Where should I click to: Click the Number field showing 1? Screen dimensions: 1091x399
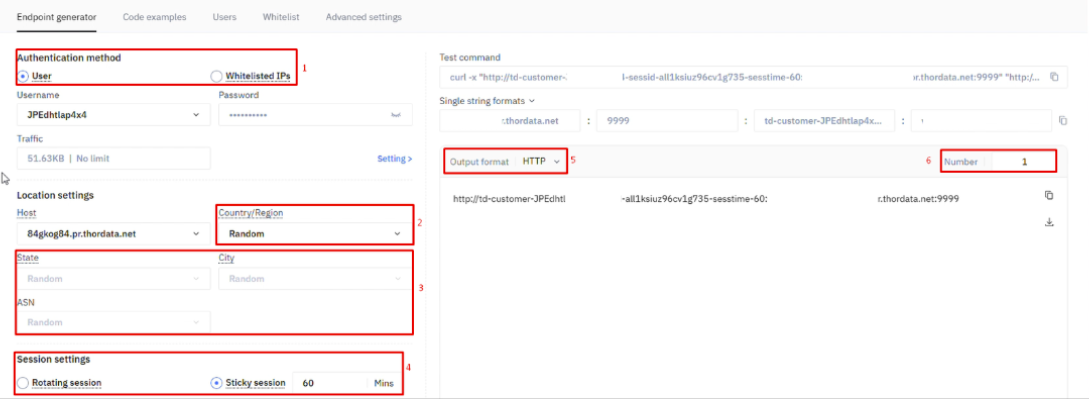(x=1023, y=162)
